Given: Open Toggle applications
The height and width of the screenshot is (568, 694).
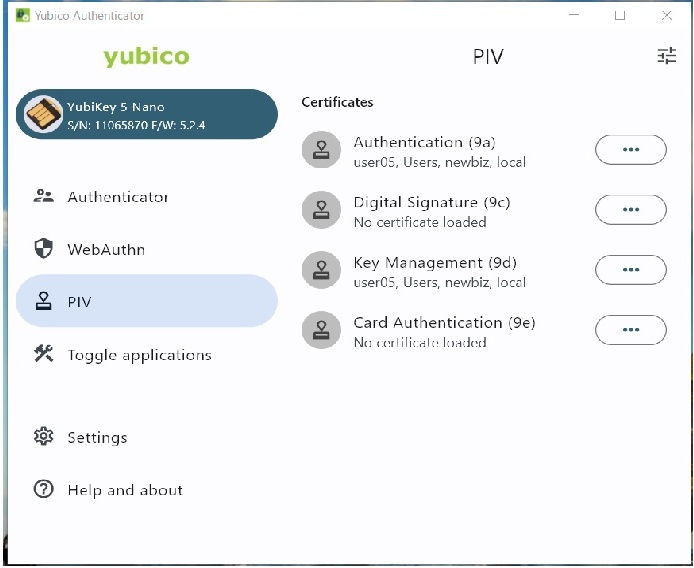Looking at the screenshot, I should (x=138, y=355).
